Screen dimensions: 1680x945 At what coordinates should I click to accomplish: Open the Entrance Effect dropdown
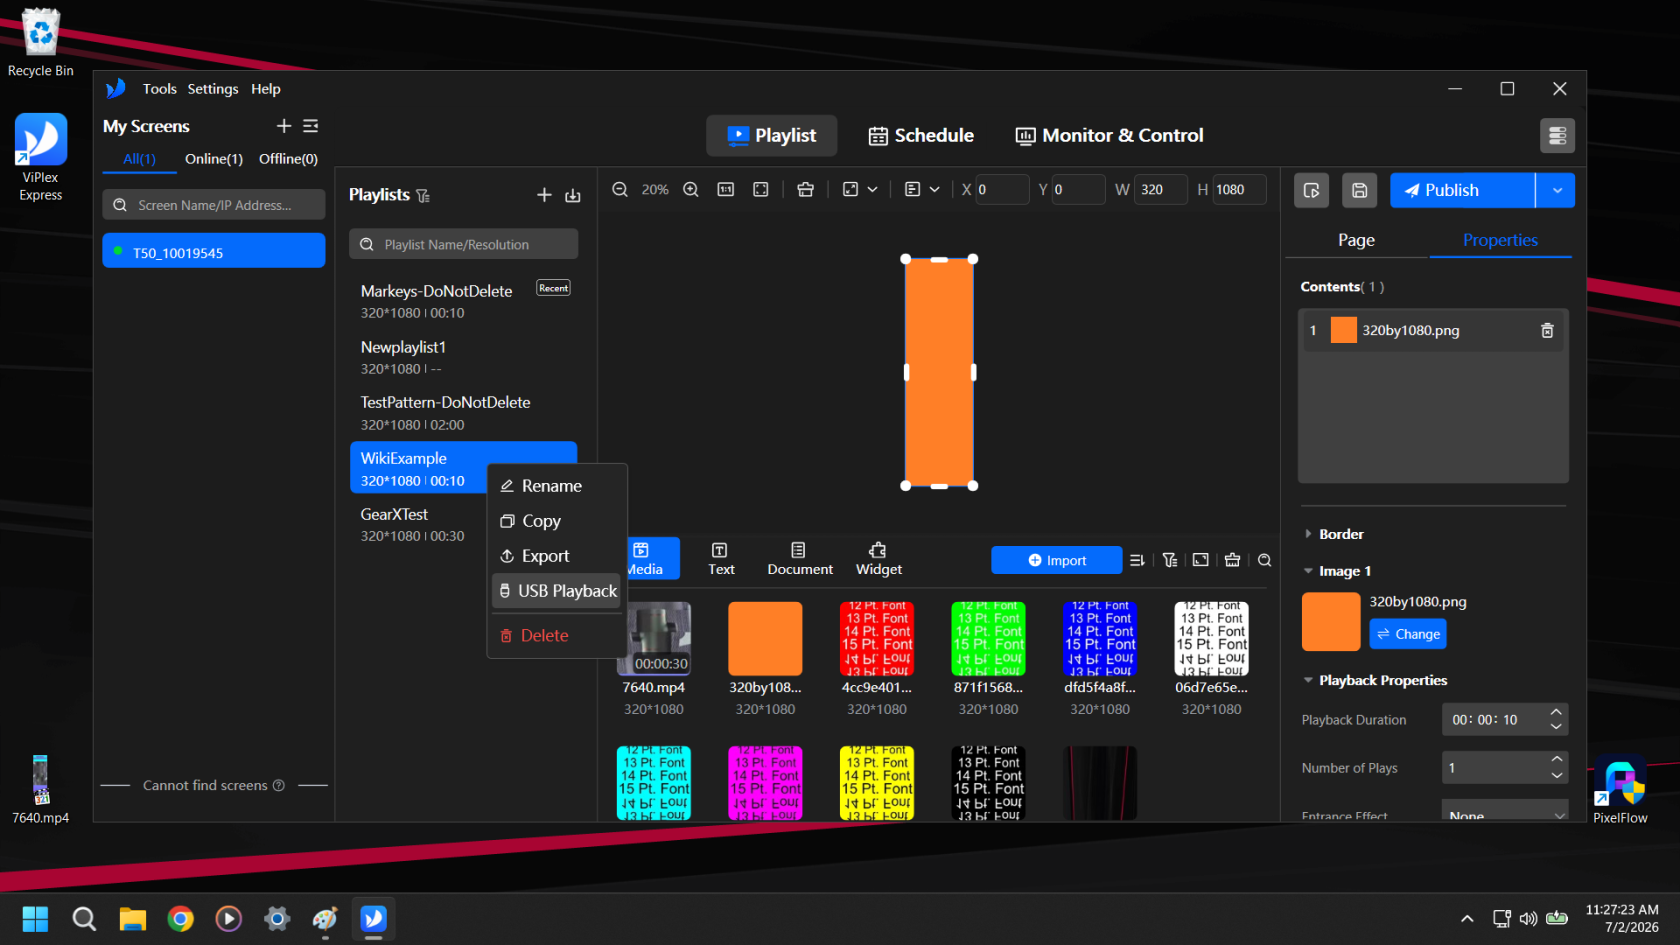1505,813
